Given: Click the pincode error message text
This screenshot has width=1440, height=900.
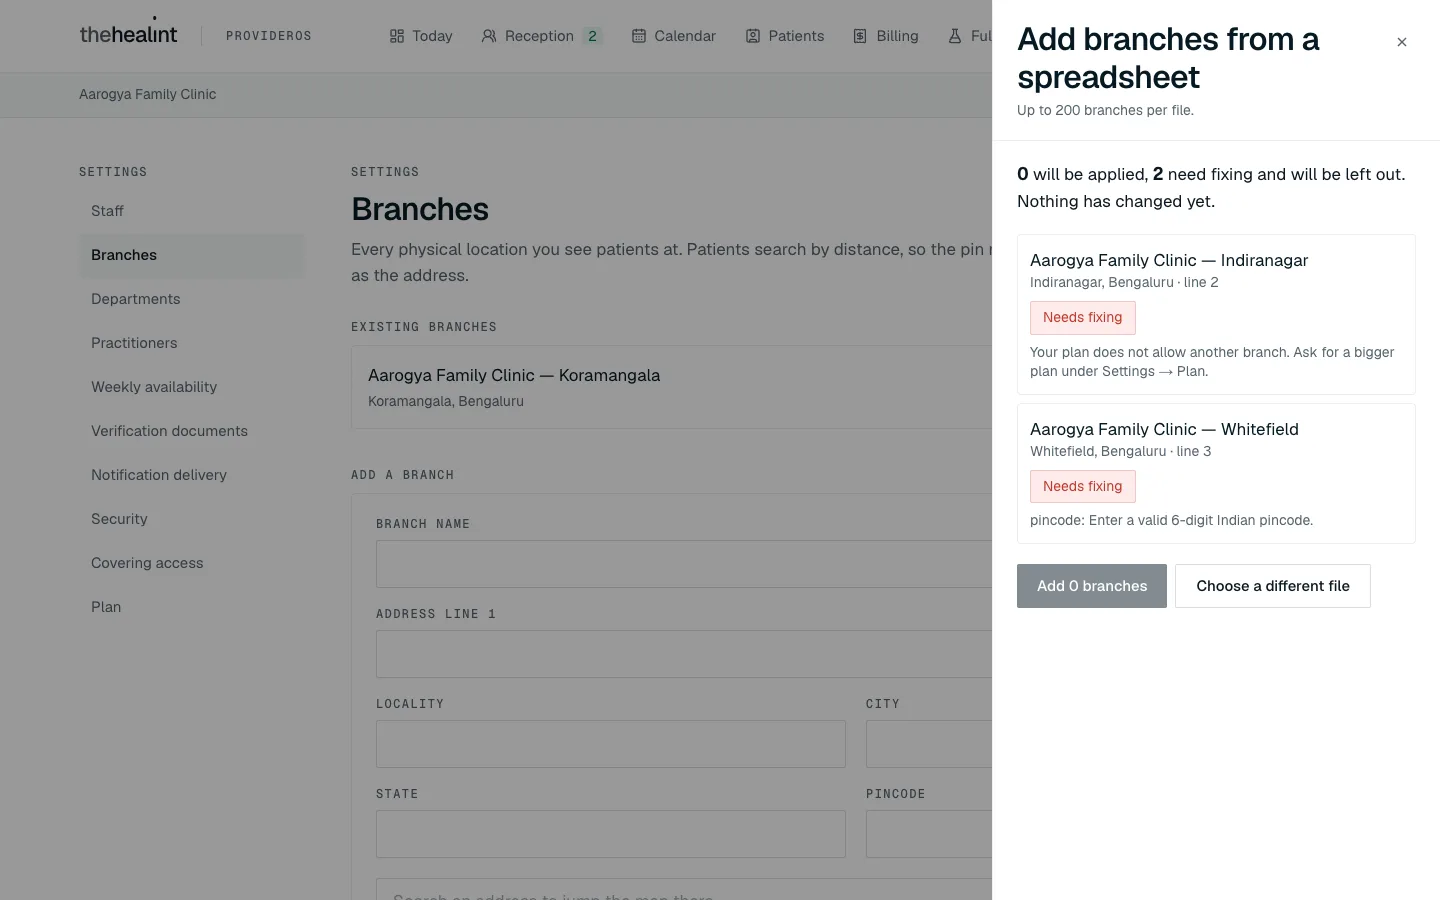Looking at the screenshot, I should [x=1171, y=520].
